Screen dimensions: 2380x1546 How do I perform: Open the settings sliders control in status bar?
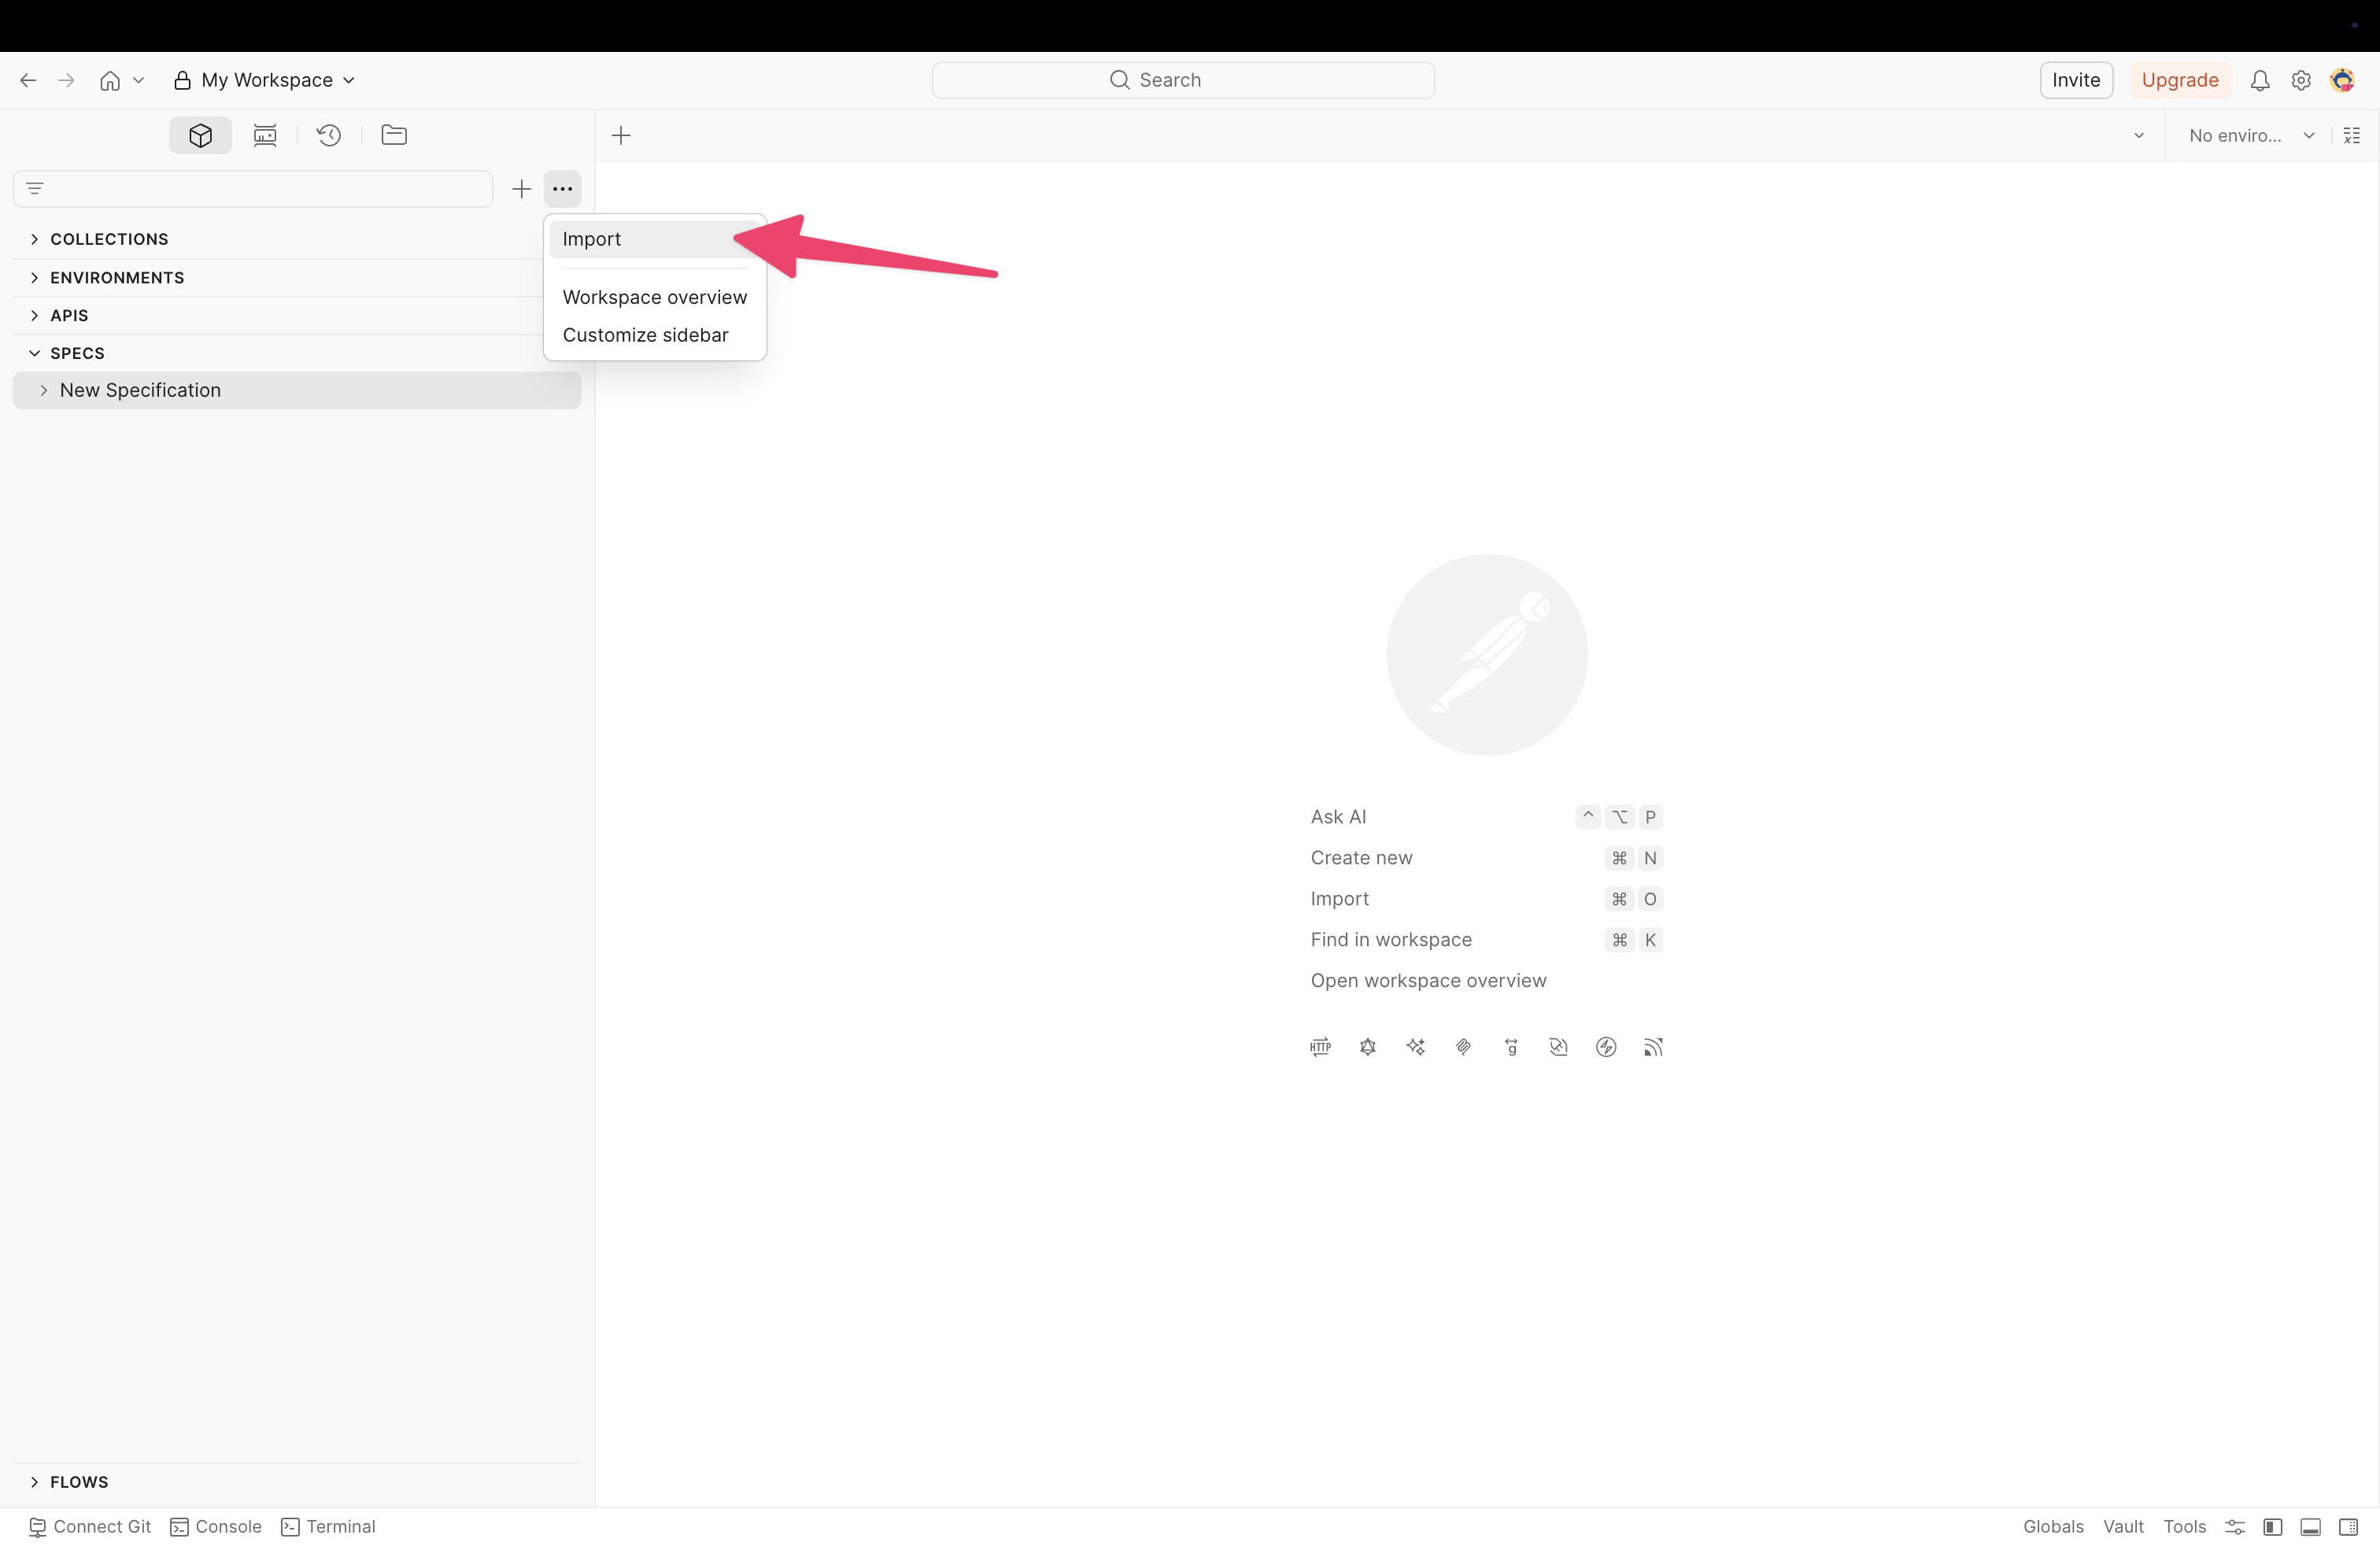pyautogui.click(x=2235, y=1526)
